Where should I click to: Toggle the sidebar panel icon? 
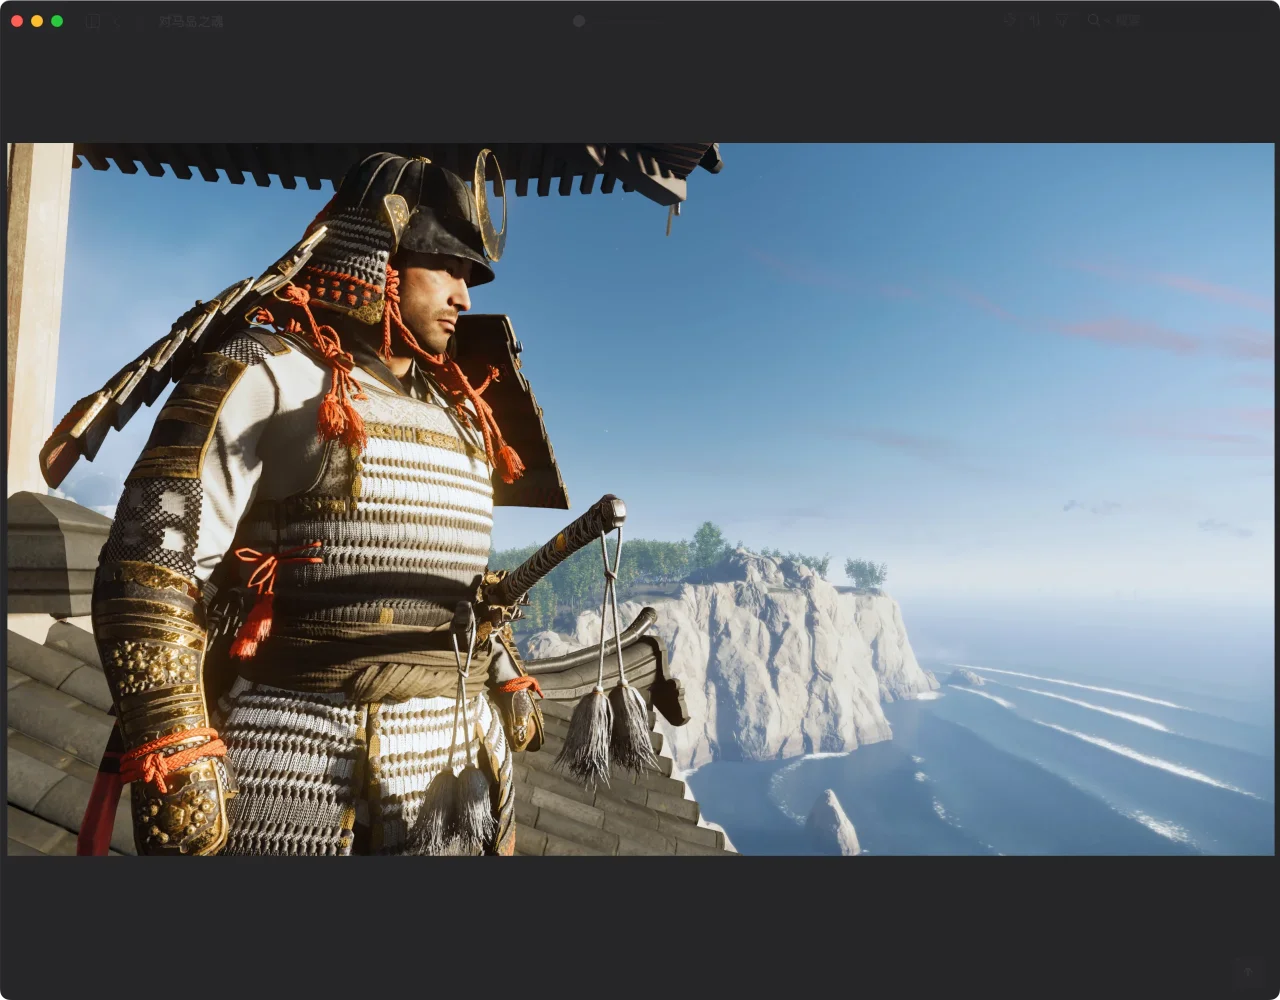click(x=92, y=21)
